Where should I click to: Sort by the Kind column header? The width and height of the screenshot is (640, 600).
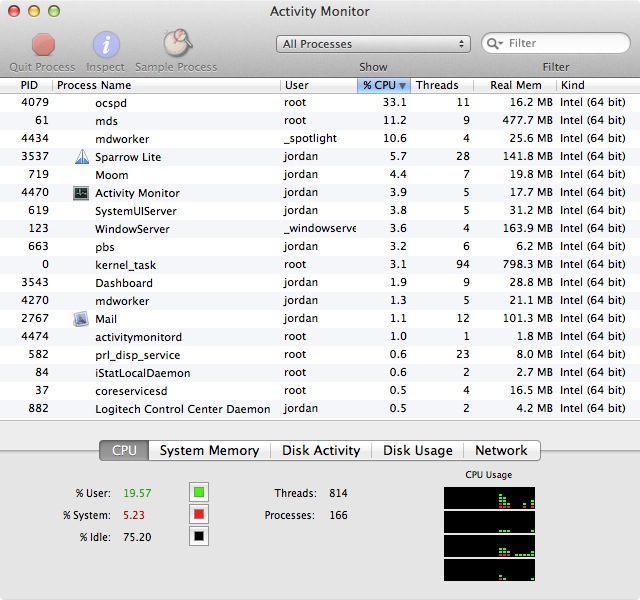tap(598, 85)
